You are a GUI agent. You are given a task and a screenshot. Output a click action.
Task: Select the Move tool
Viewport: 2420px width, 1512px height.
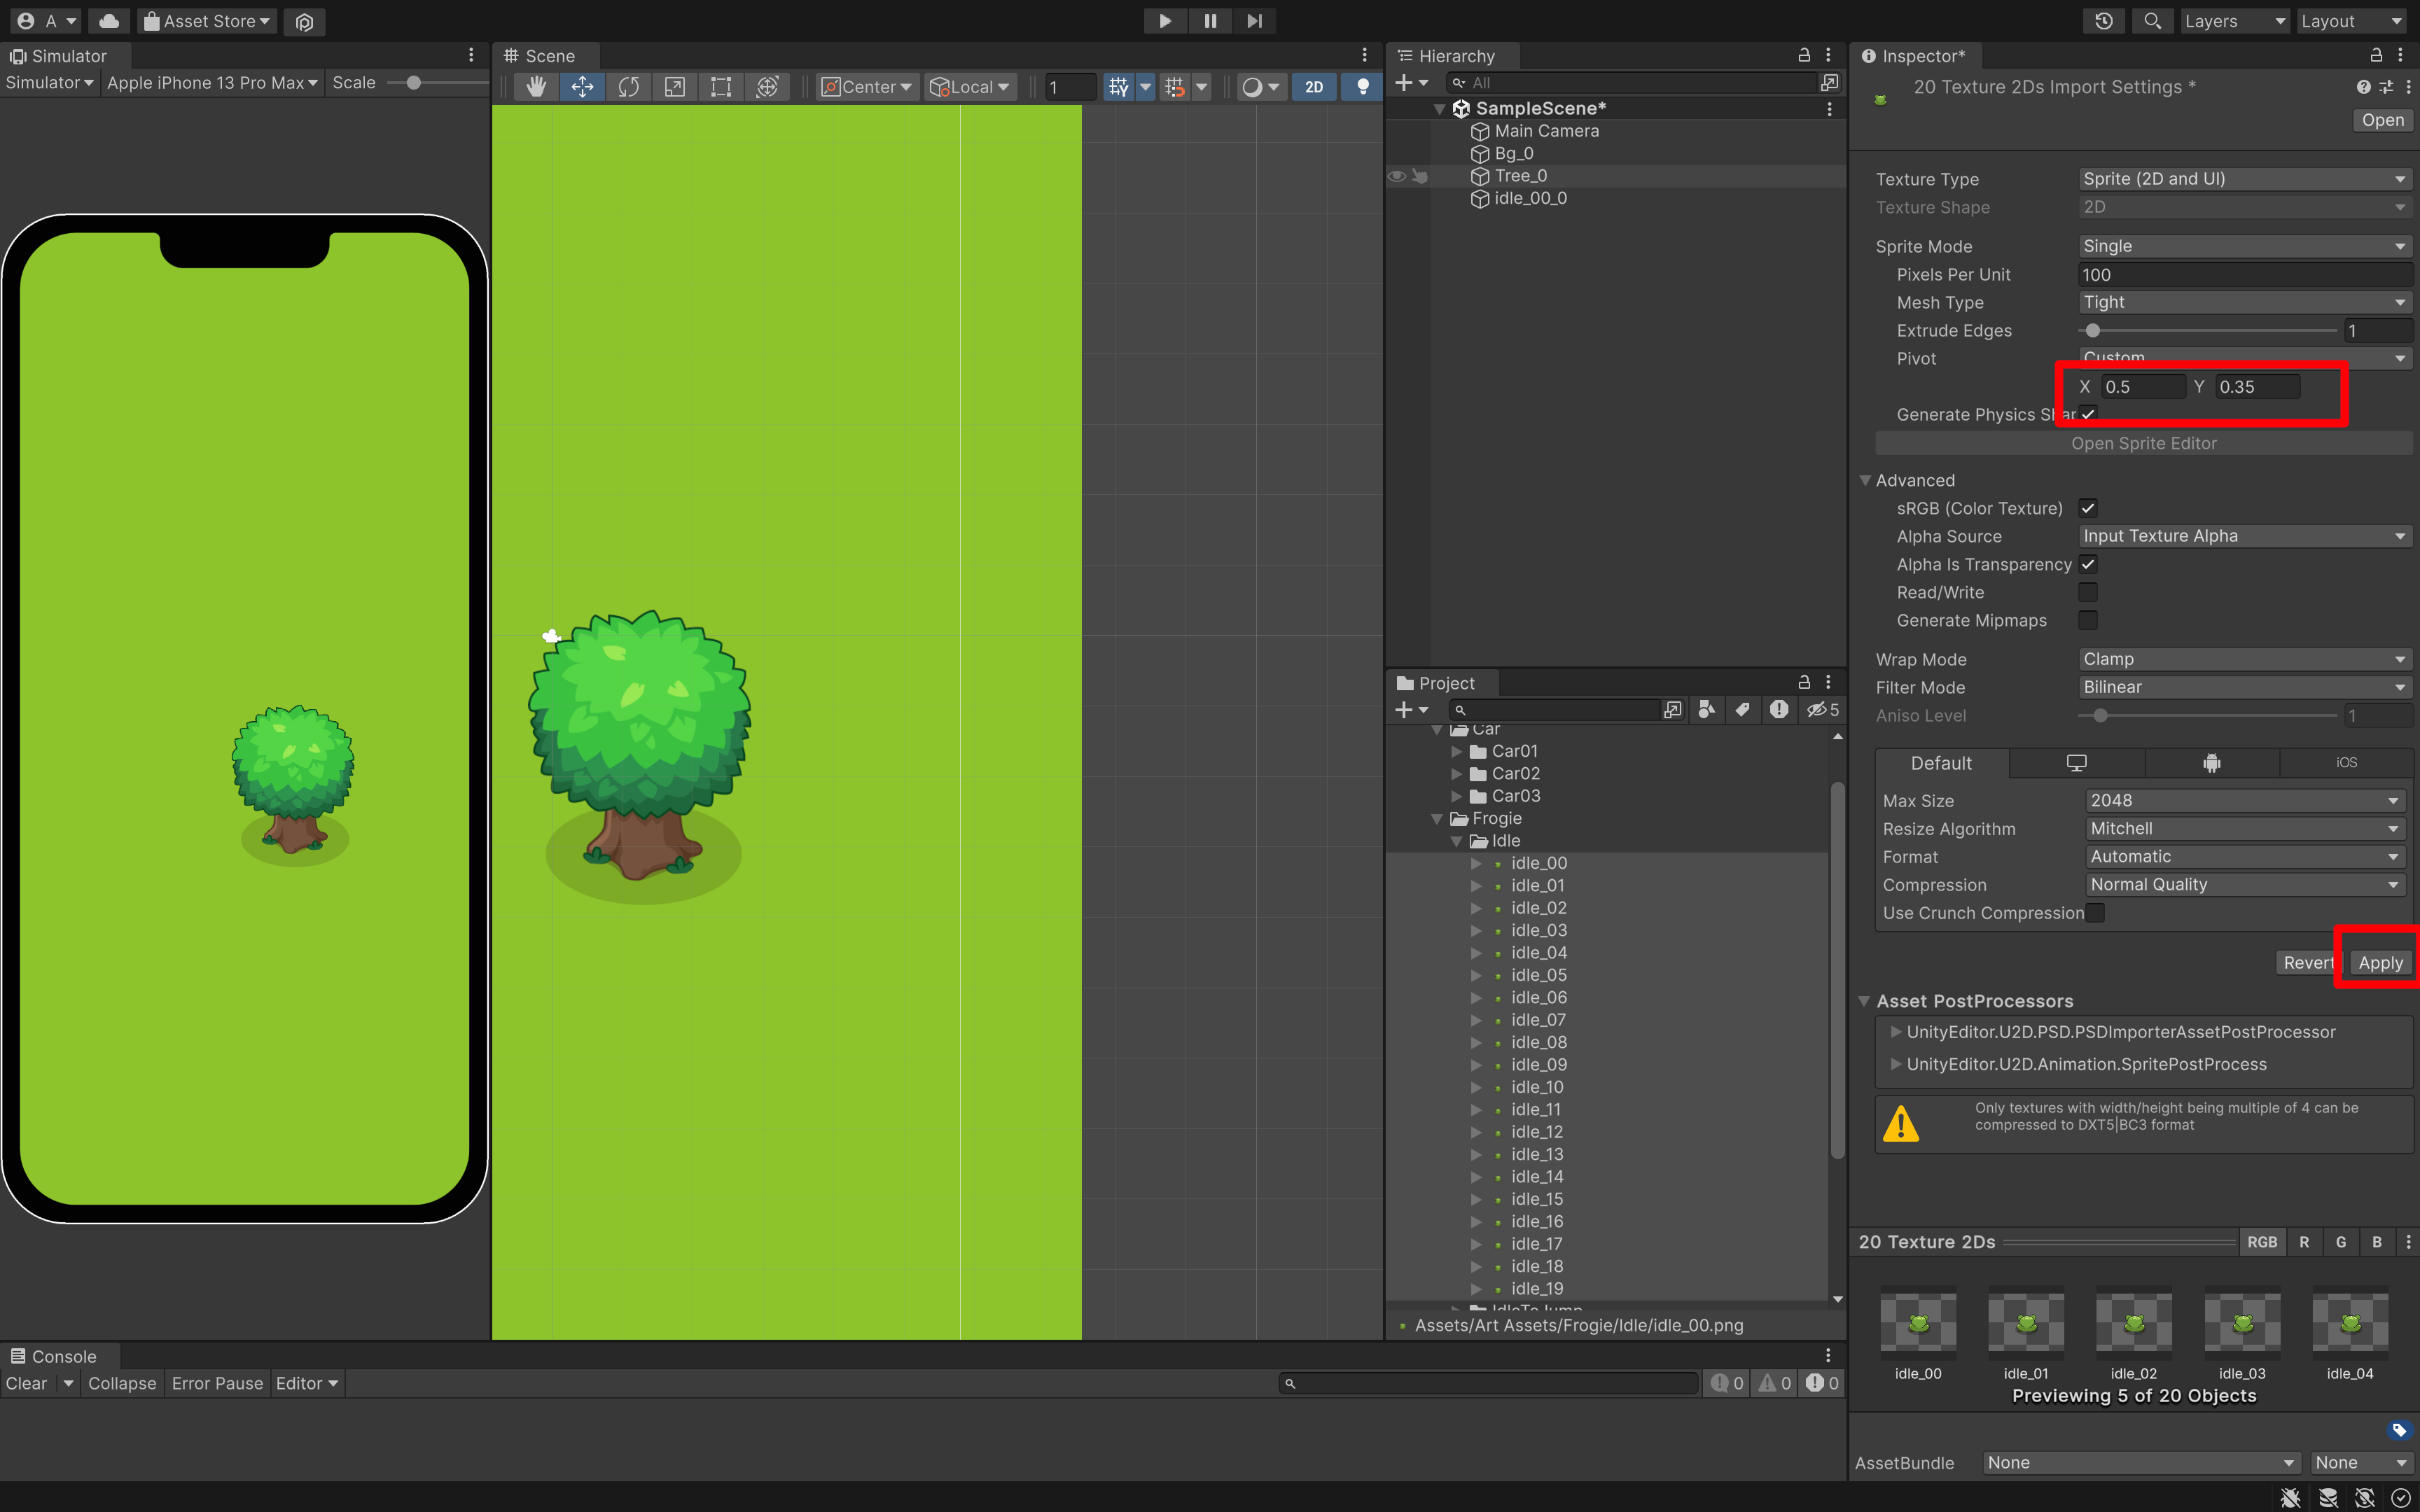582,87
